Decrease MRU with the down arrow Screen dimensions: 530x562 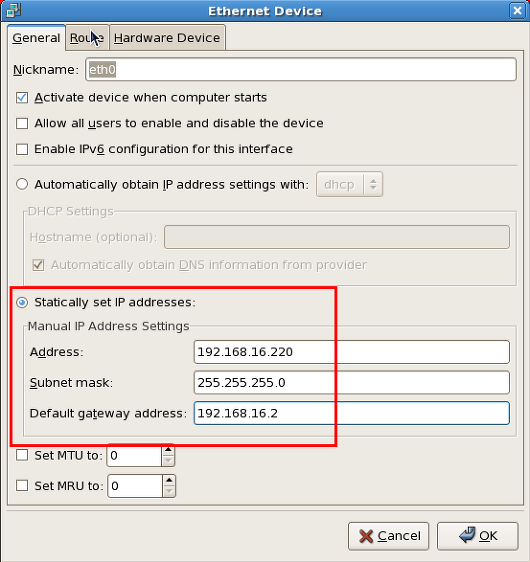(169, 491)
